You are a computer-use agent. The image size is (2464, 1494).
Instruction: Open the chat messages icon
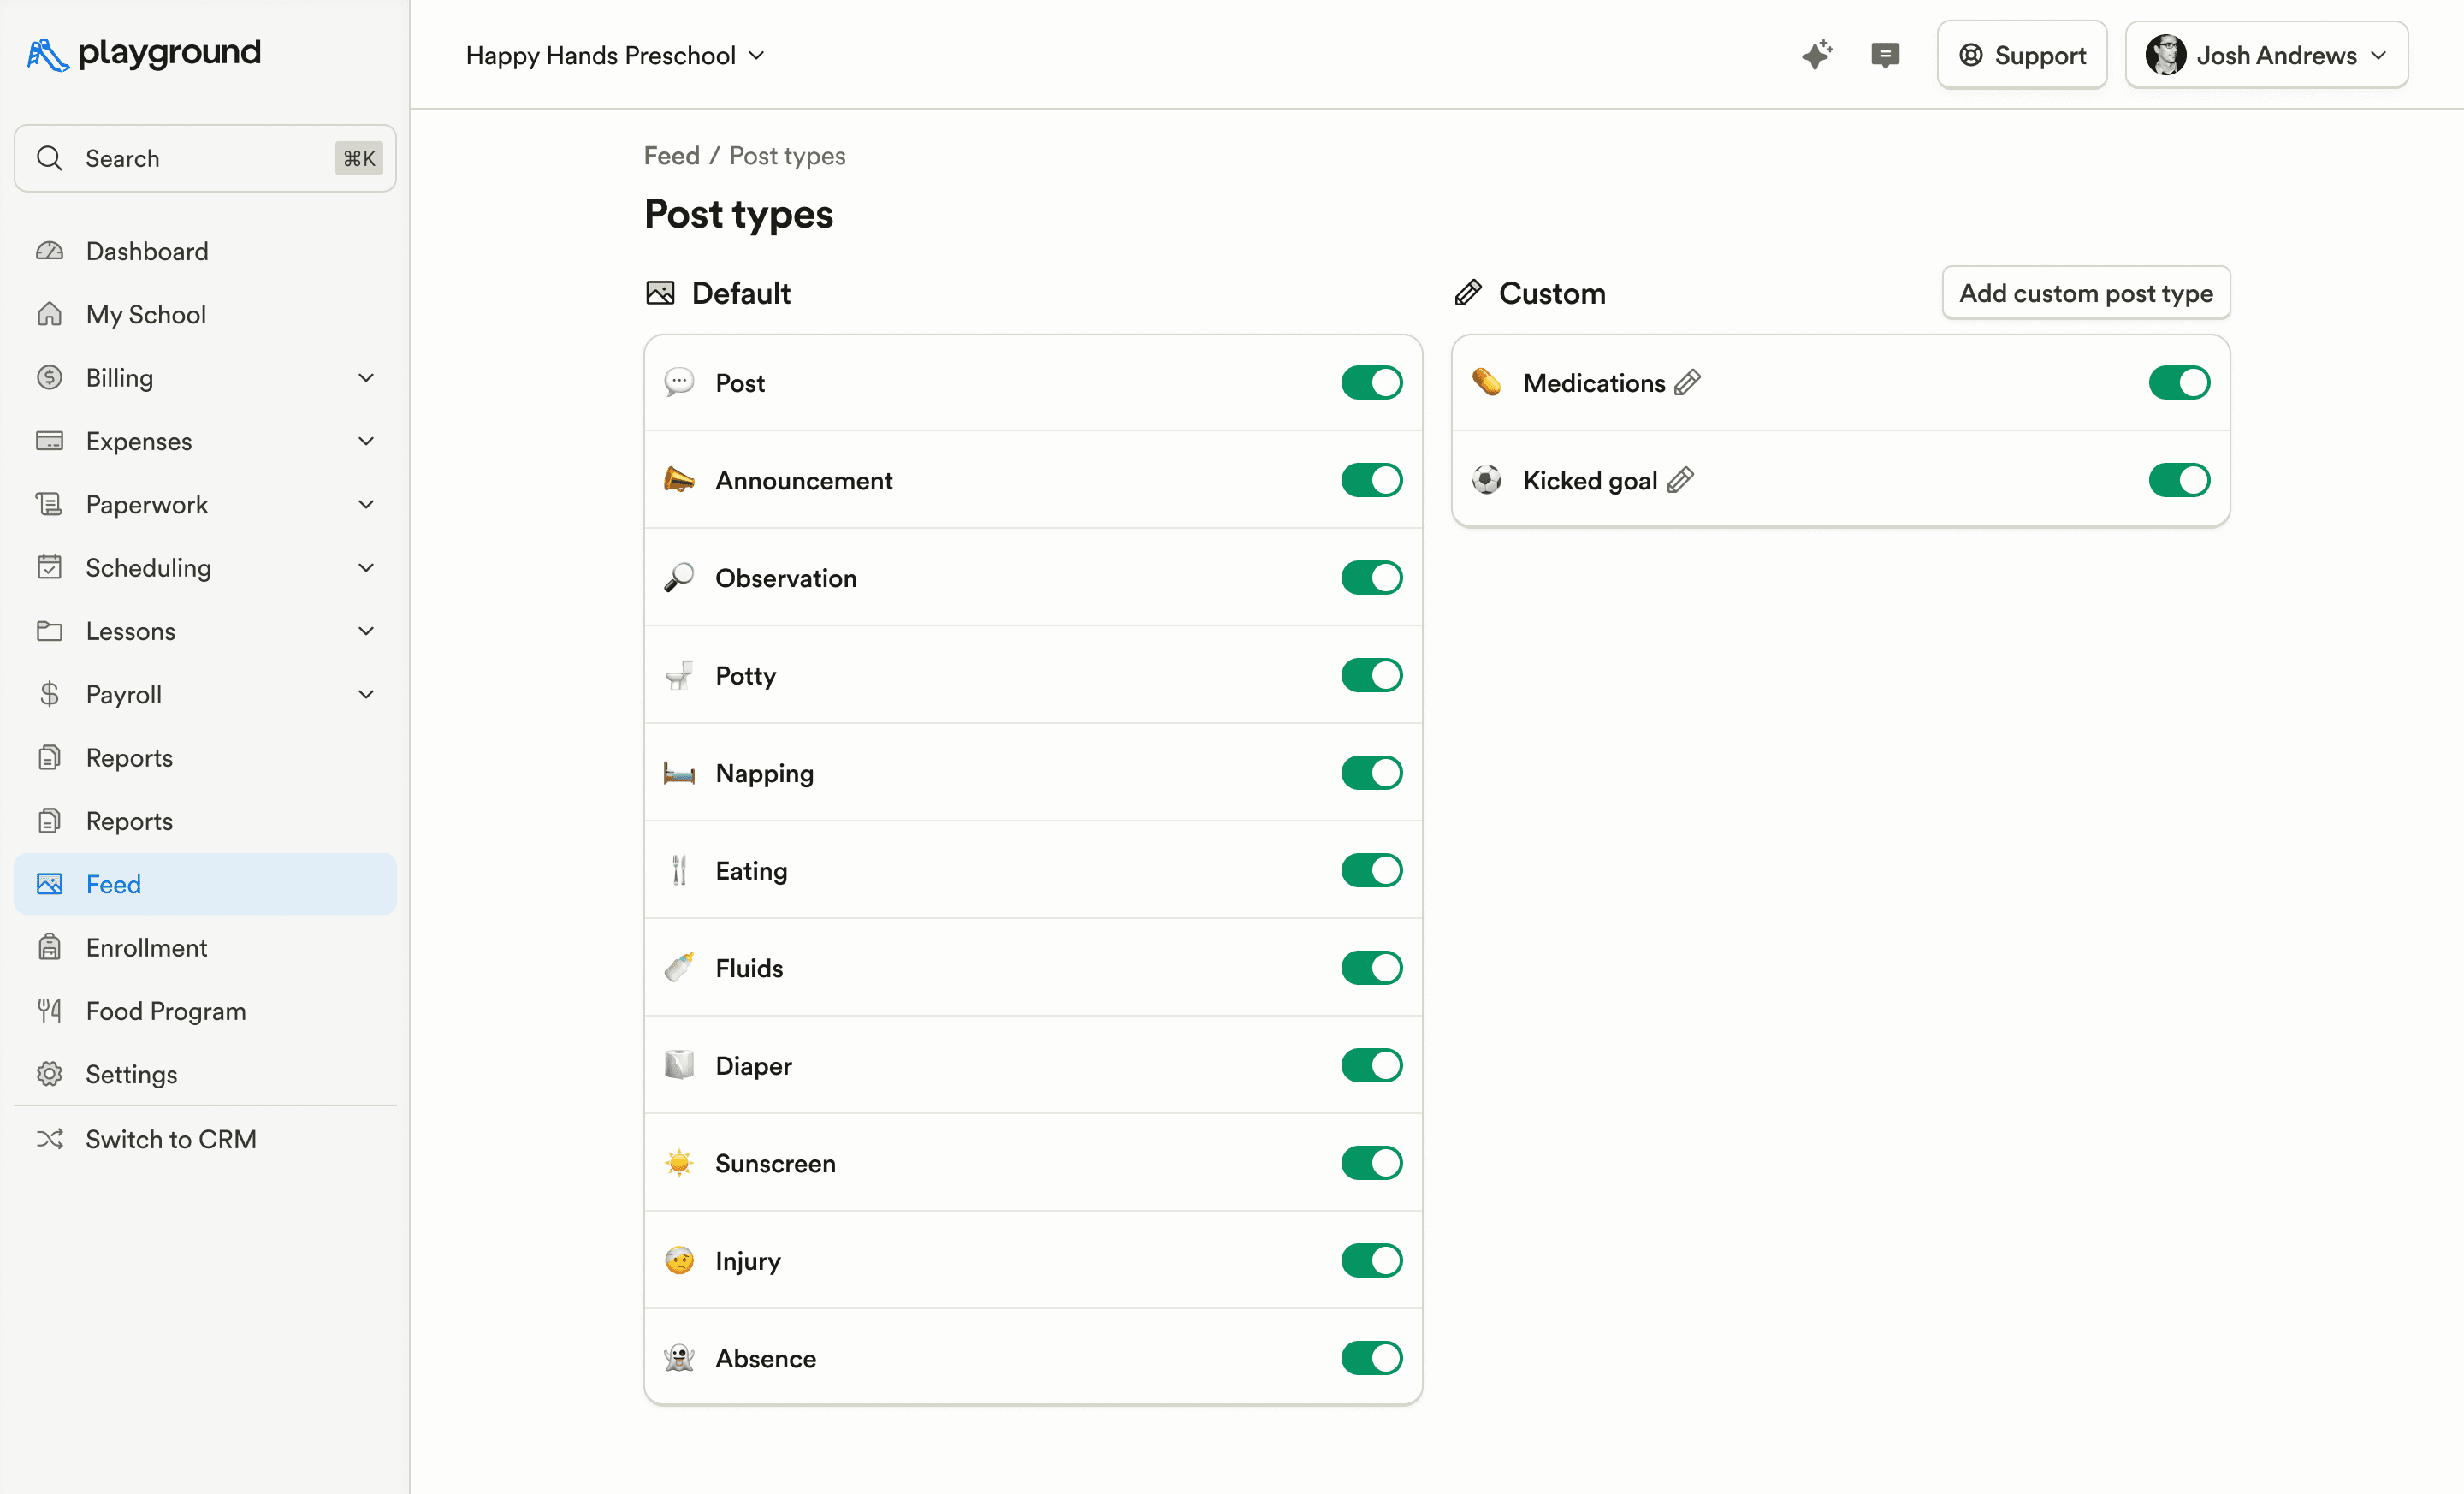tap(1884, 55)
